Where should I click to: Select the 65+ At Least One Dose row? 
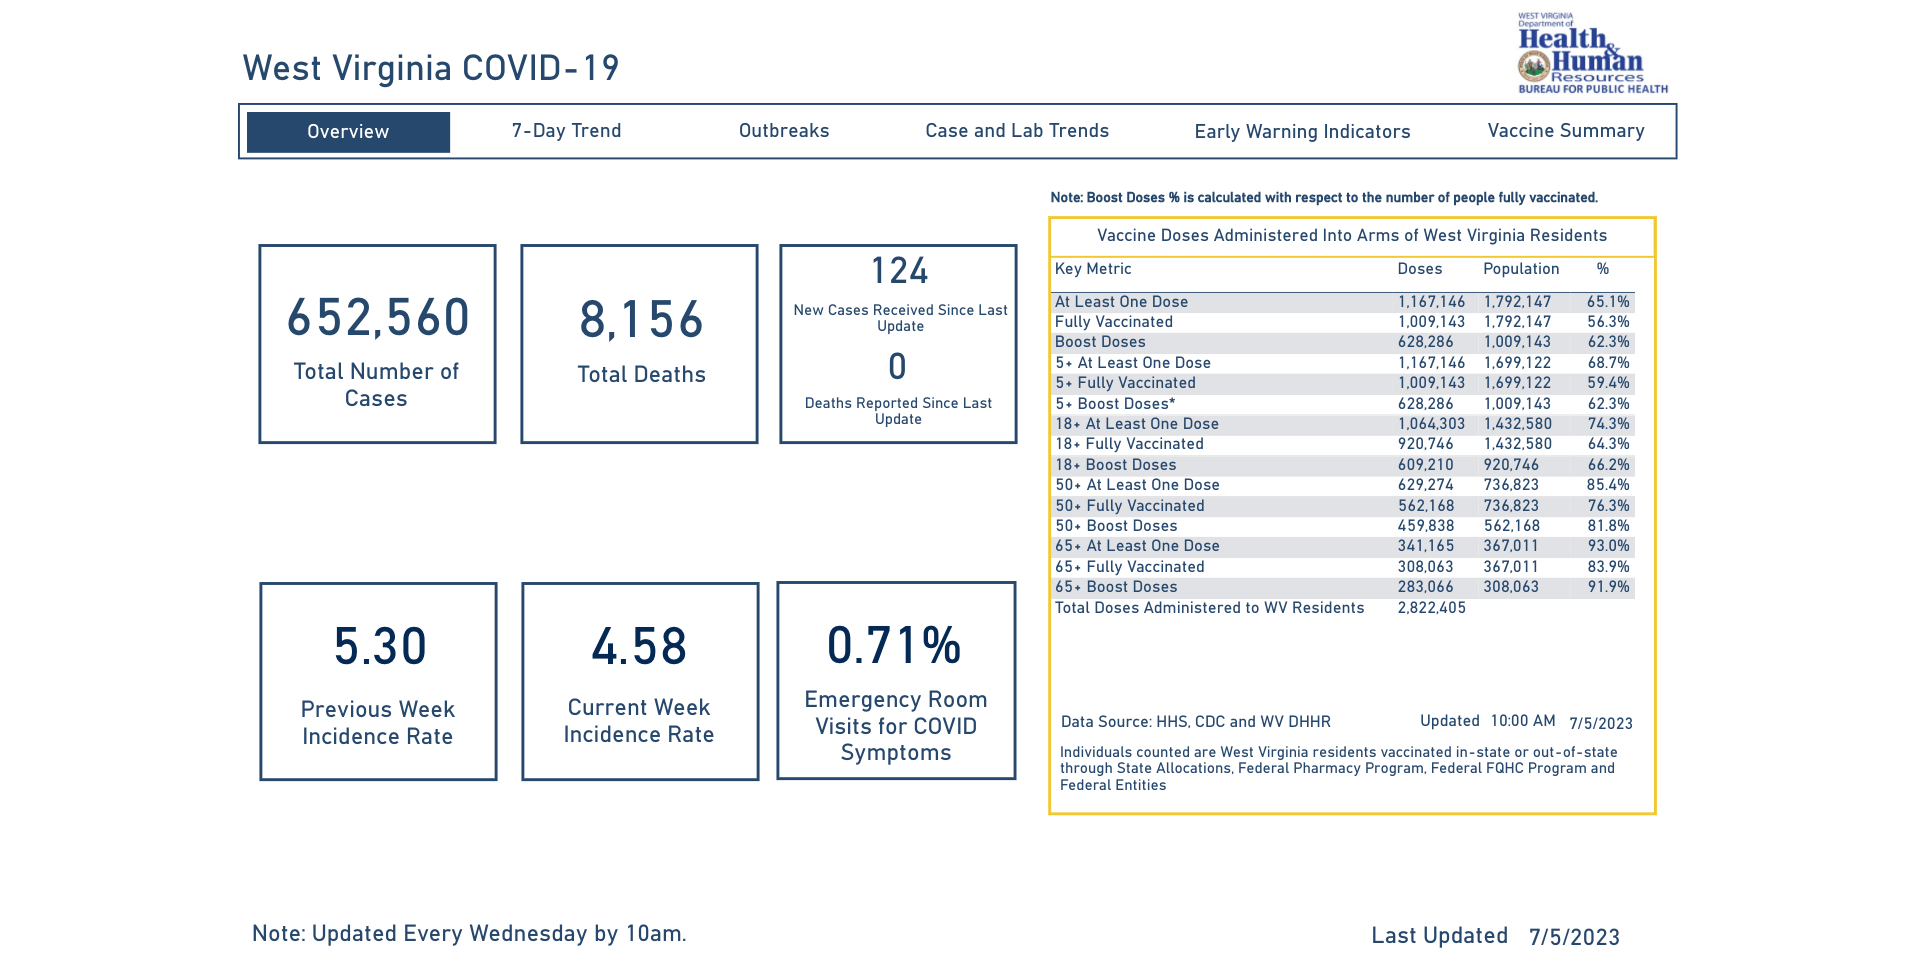click(x=1343, y=546)
